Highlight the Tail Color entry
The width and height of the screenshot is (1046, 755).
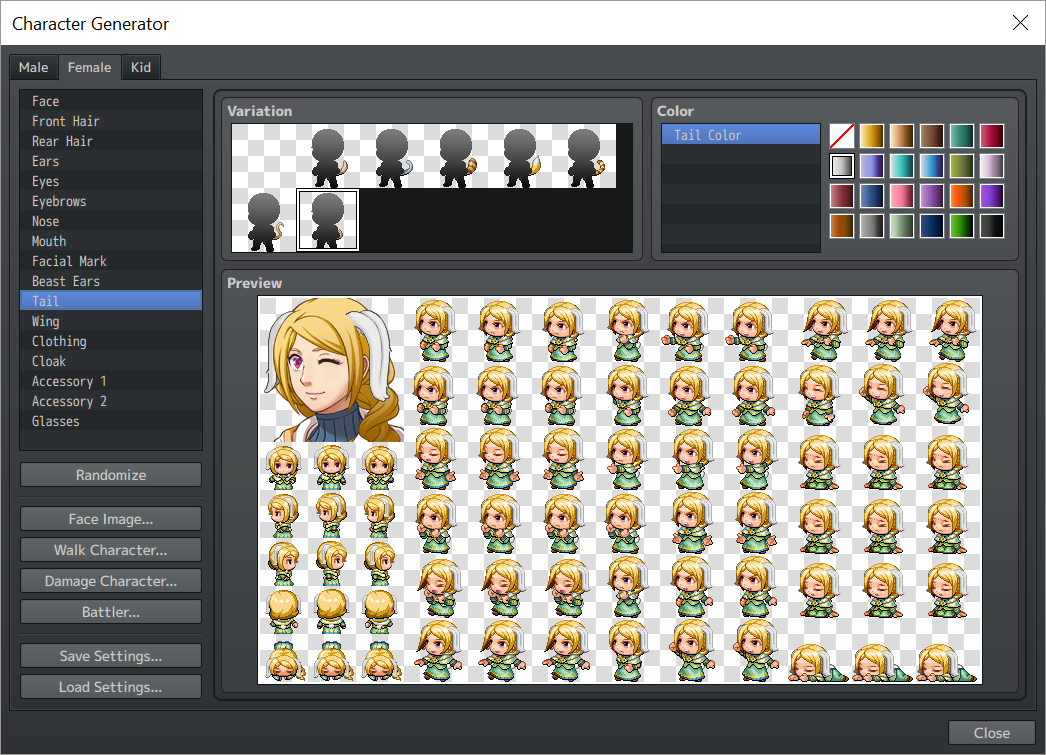click(x=741, y=133)
